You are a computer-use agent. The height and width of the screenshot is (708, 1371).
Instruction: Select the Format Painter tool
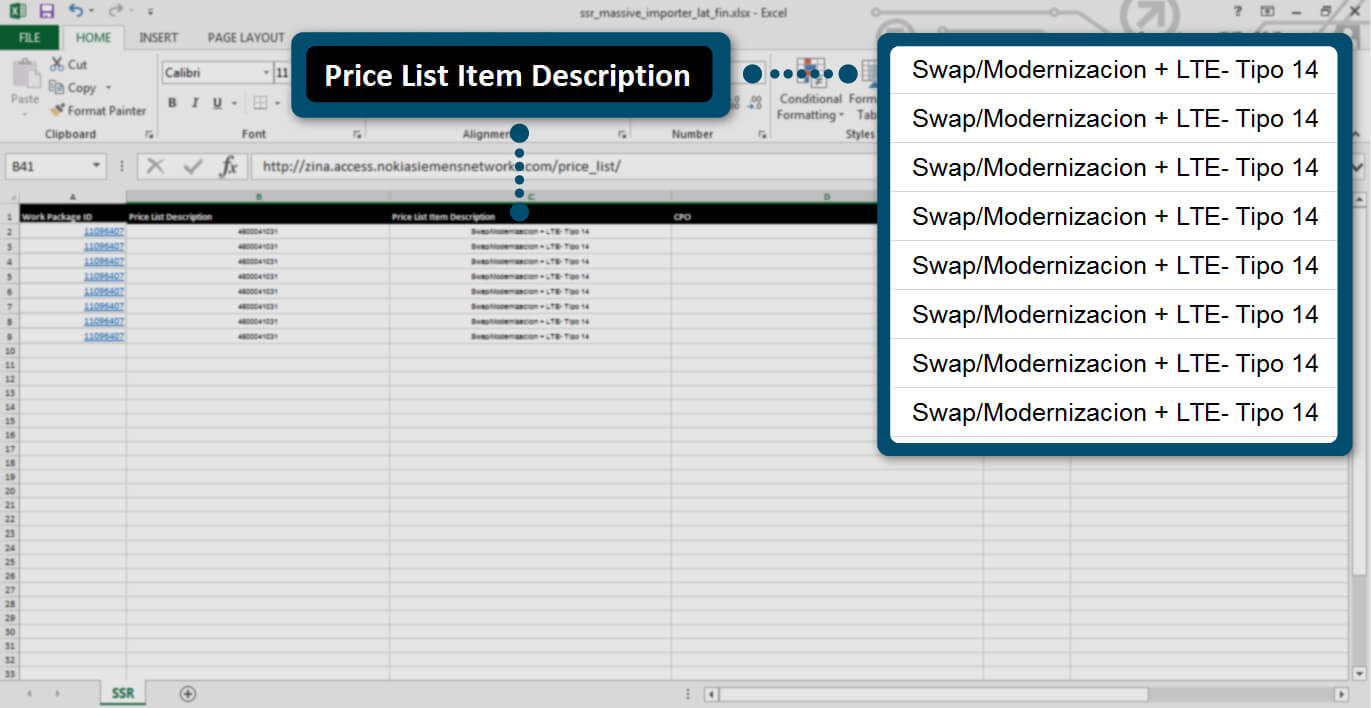click(x=97, y=111)
